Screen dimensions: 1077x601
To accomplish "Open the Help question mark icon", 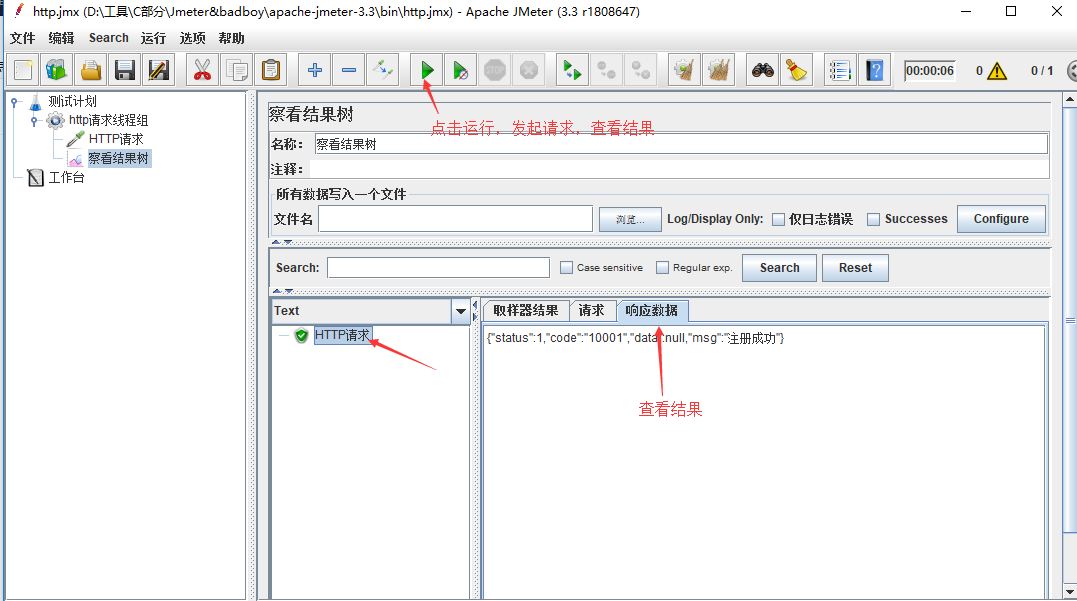I will pos(875,70).
